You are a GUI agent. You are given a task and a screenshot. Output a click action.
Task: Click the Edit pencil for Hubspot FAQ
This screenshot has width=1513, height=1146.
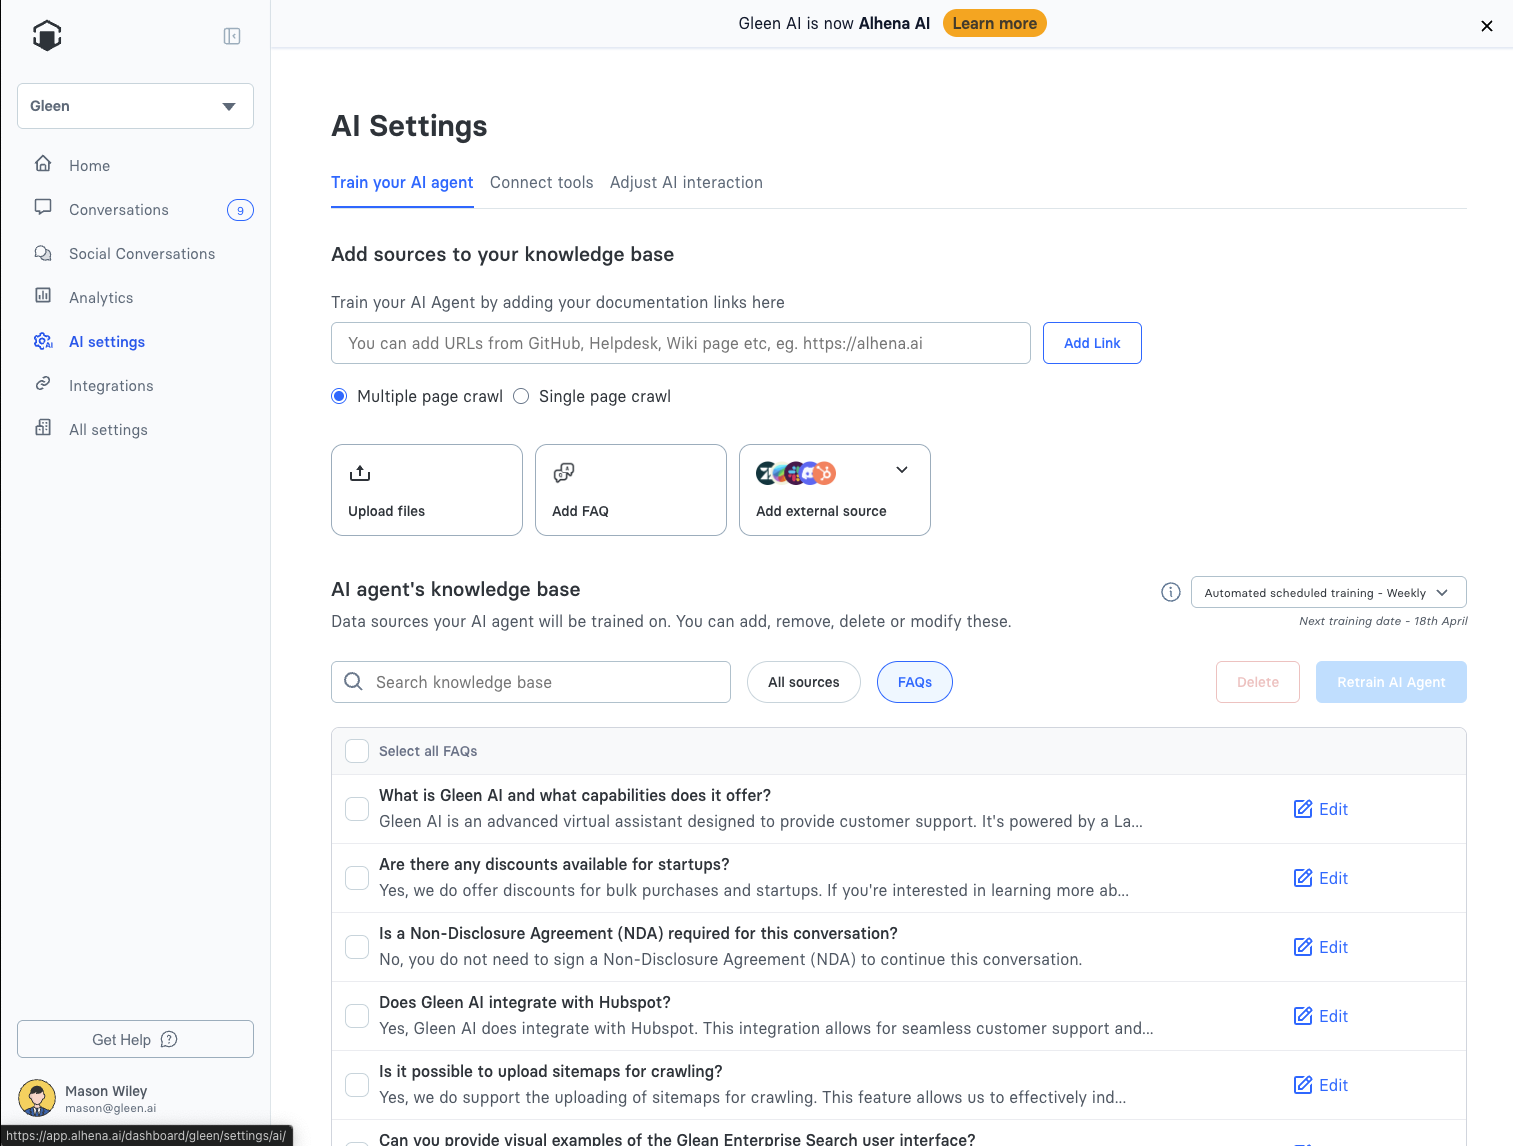coord(1303,1016)
